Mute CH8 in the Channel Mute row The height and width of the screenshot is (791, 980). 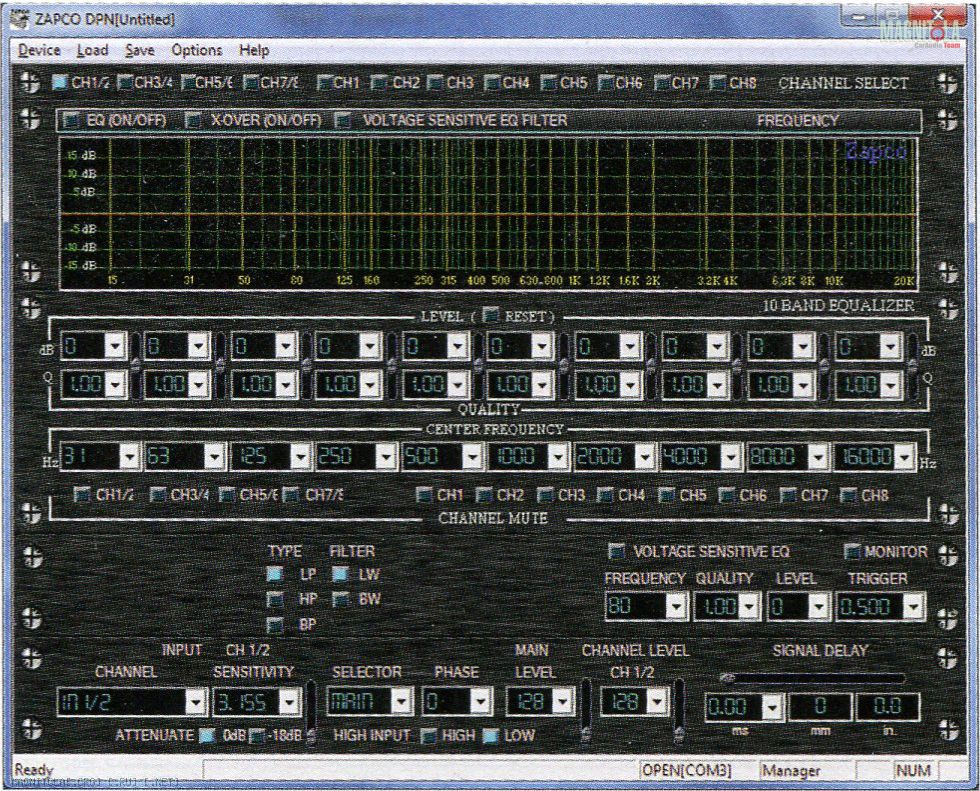click(848, 495)
